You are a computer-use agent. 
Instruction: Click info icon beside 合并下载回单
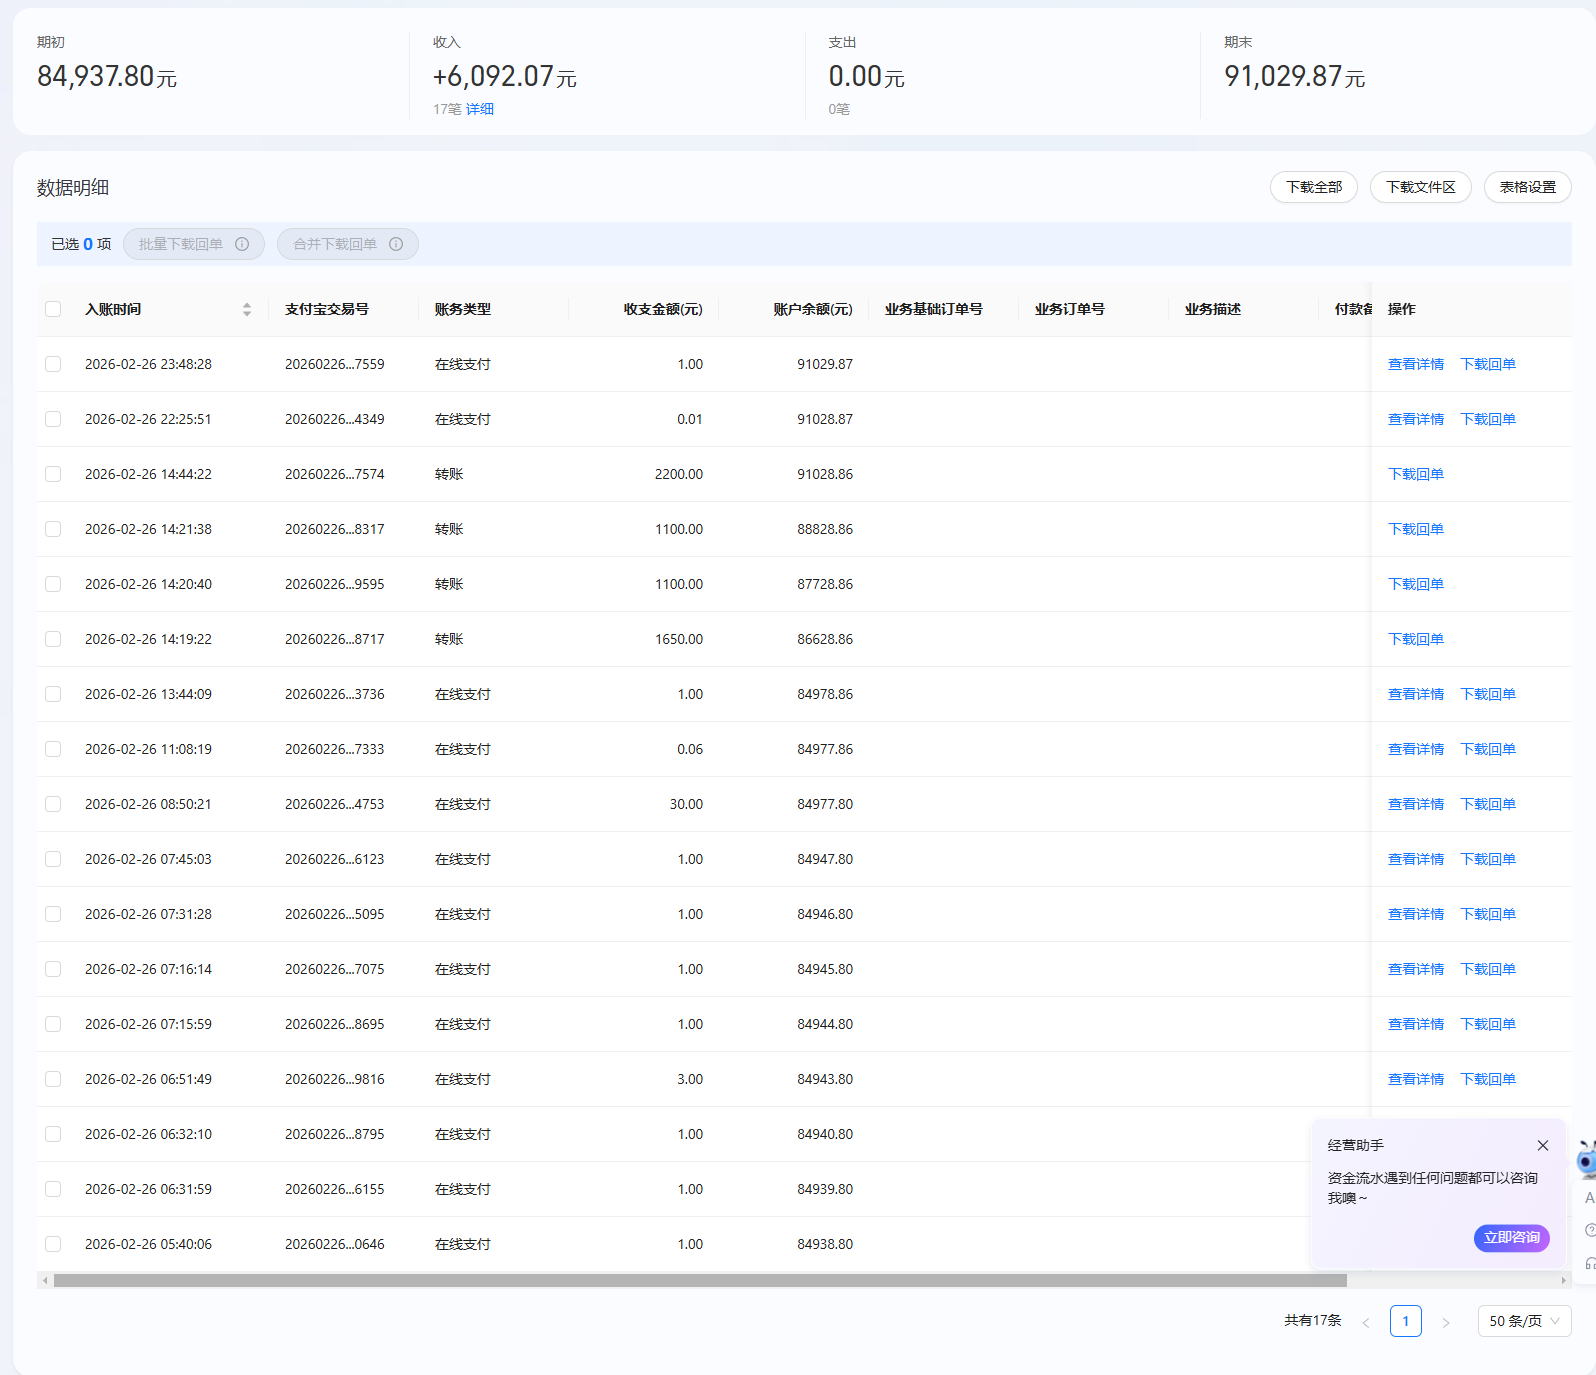(x=396, y=244)
